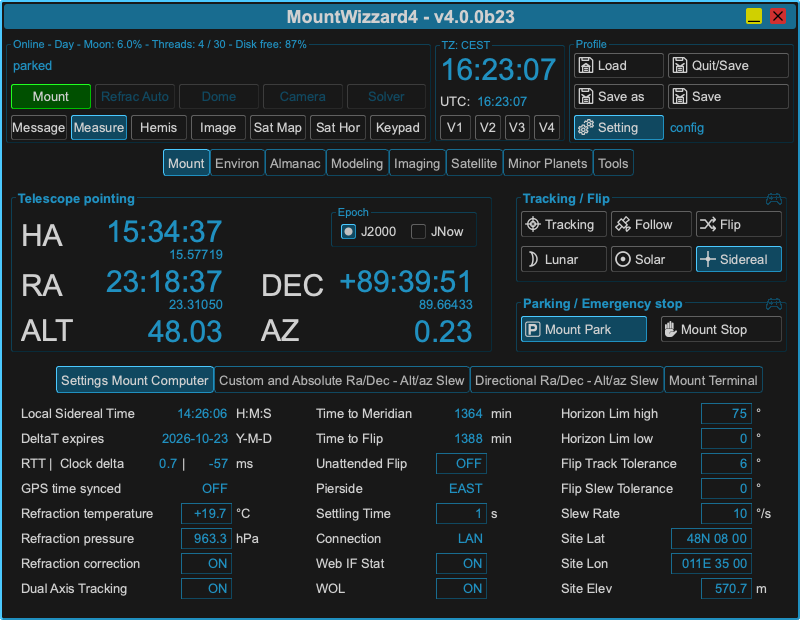This screenshot has height=620, width=800.
Task: Select Settings Mount Computer tab
Action: 135,380
